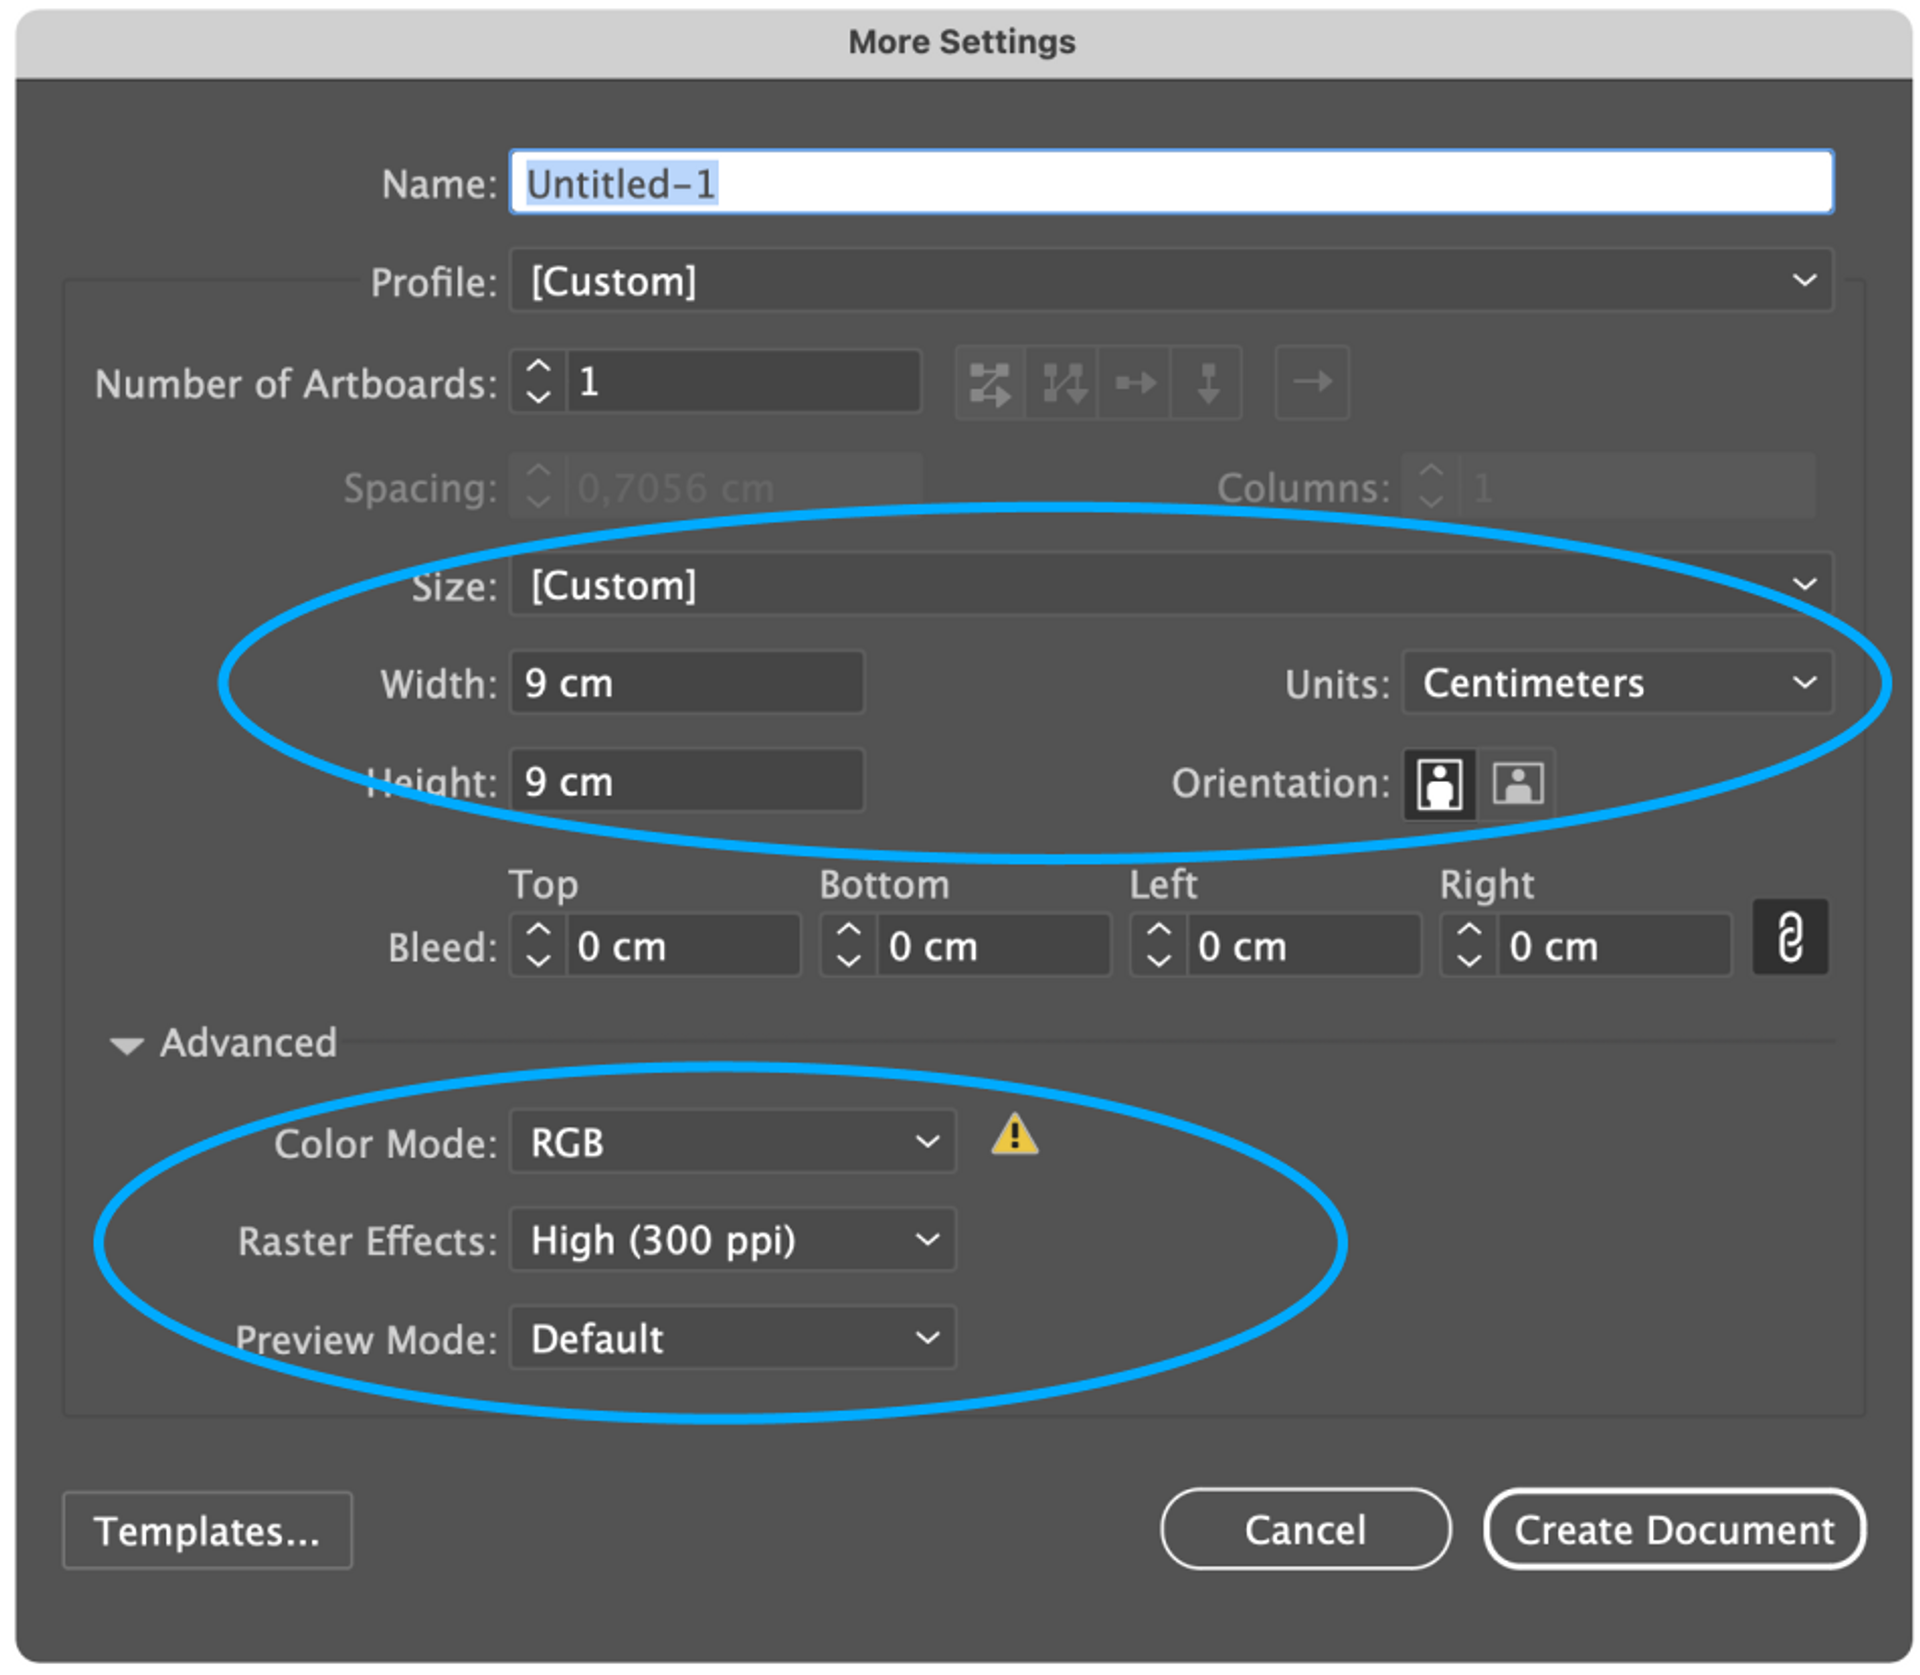Click the Arrange by Row icon
This screenshot has height=1675, width=1920.
[x=1135, y=383]
